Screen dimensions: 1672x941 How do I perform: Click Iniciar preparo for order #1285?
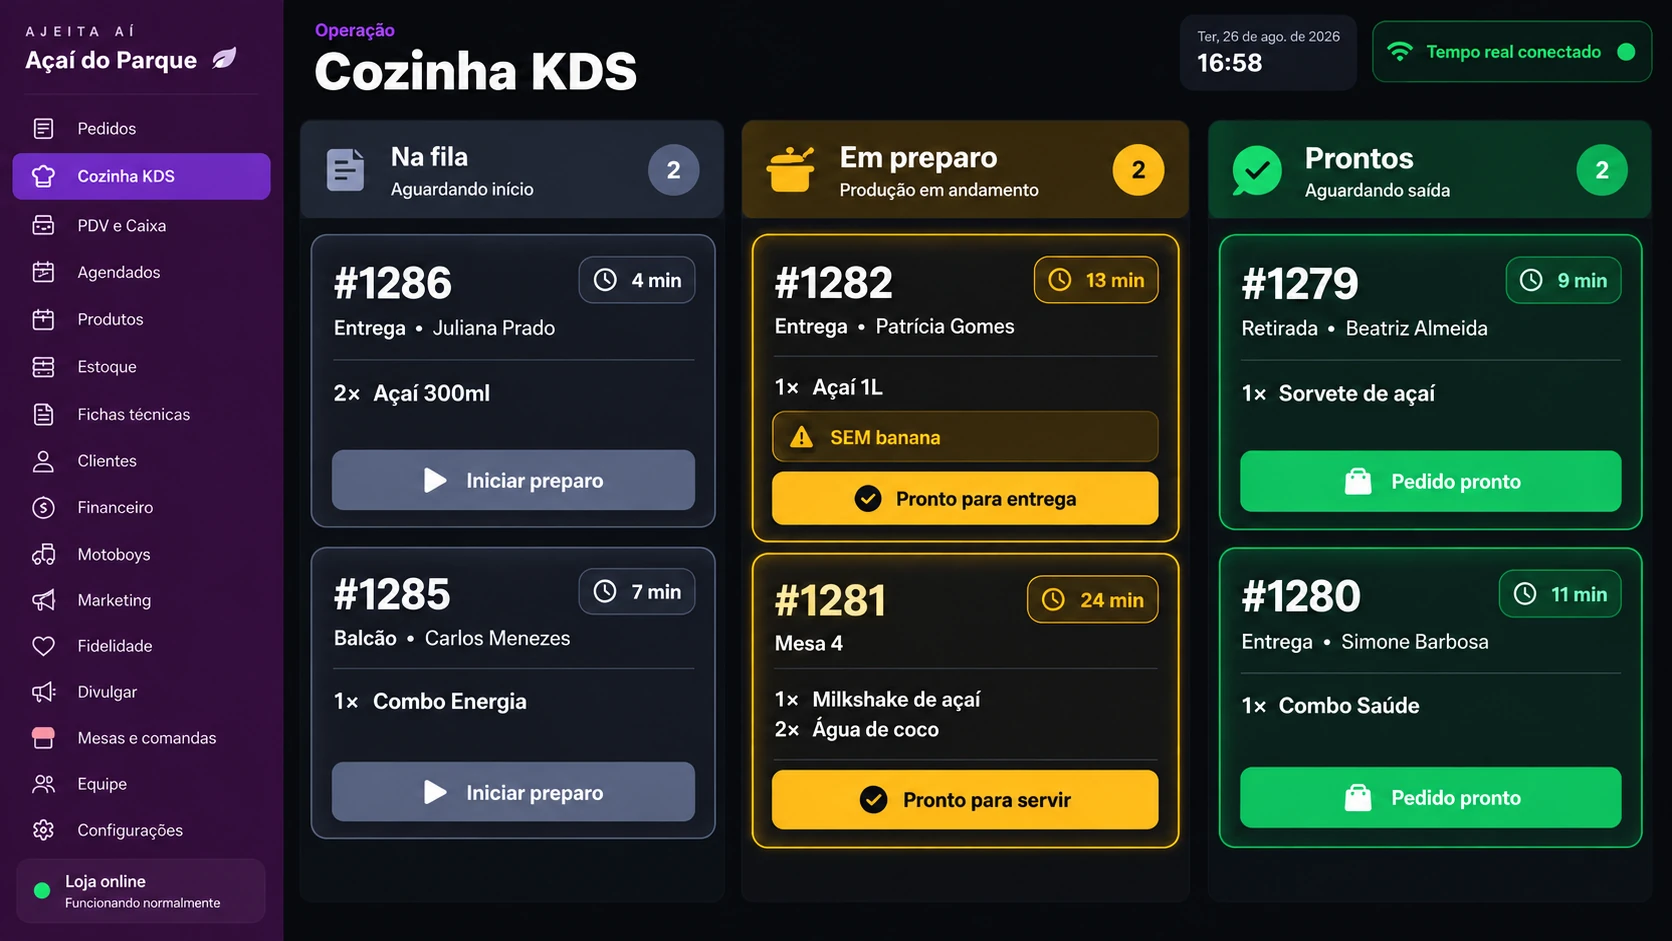(x=513, y=792)
